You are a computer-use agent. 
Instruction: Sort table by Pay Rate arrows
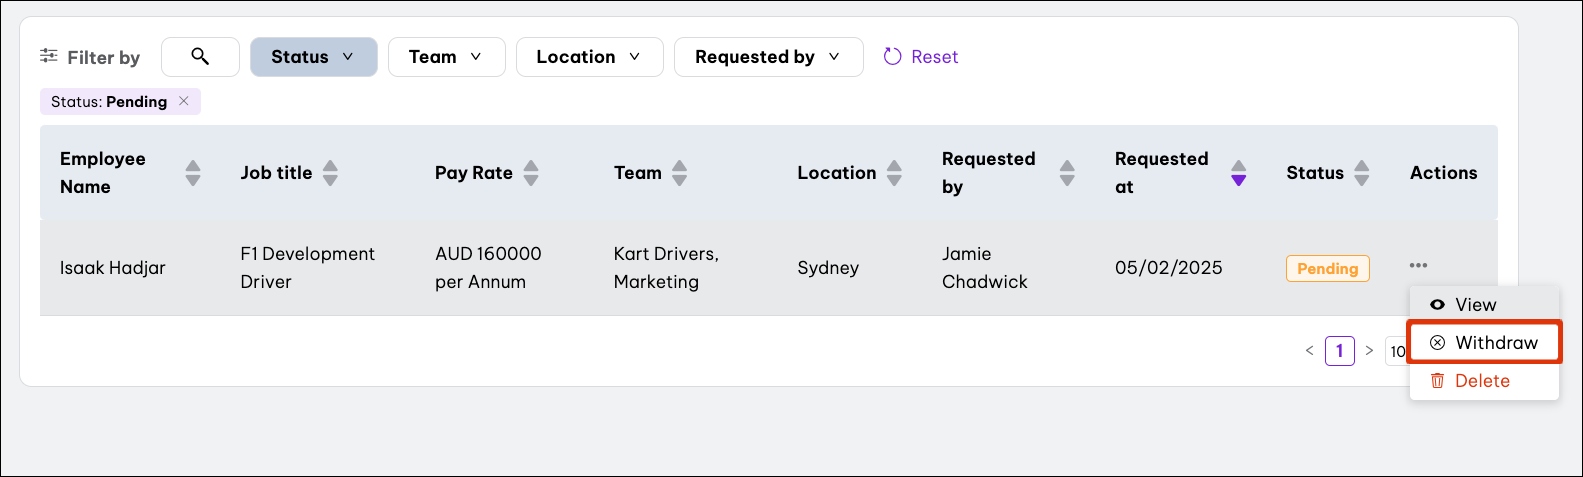pos(531,173)
